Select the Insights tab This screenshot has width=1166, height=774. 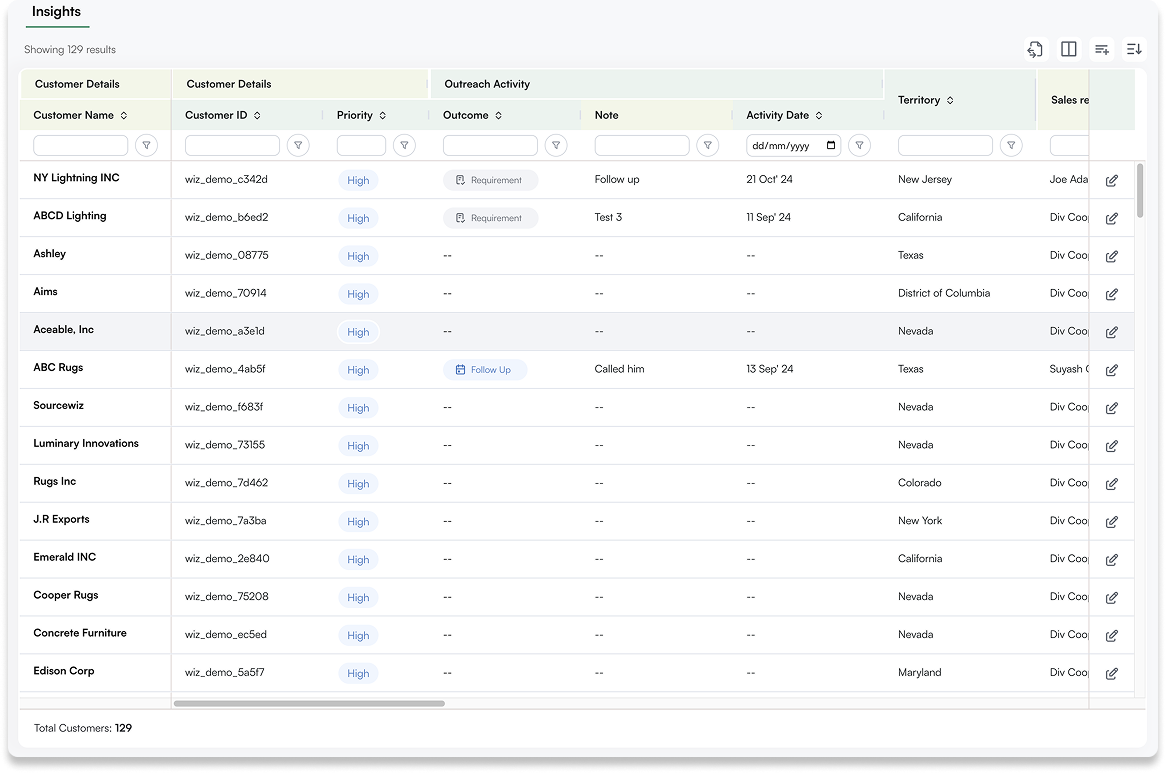pos(56,12)
